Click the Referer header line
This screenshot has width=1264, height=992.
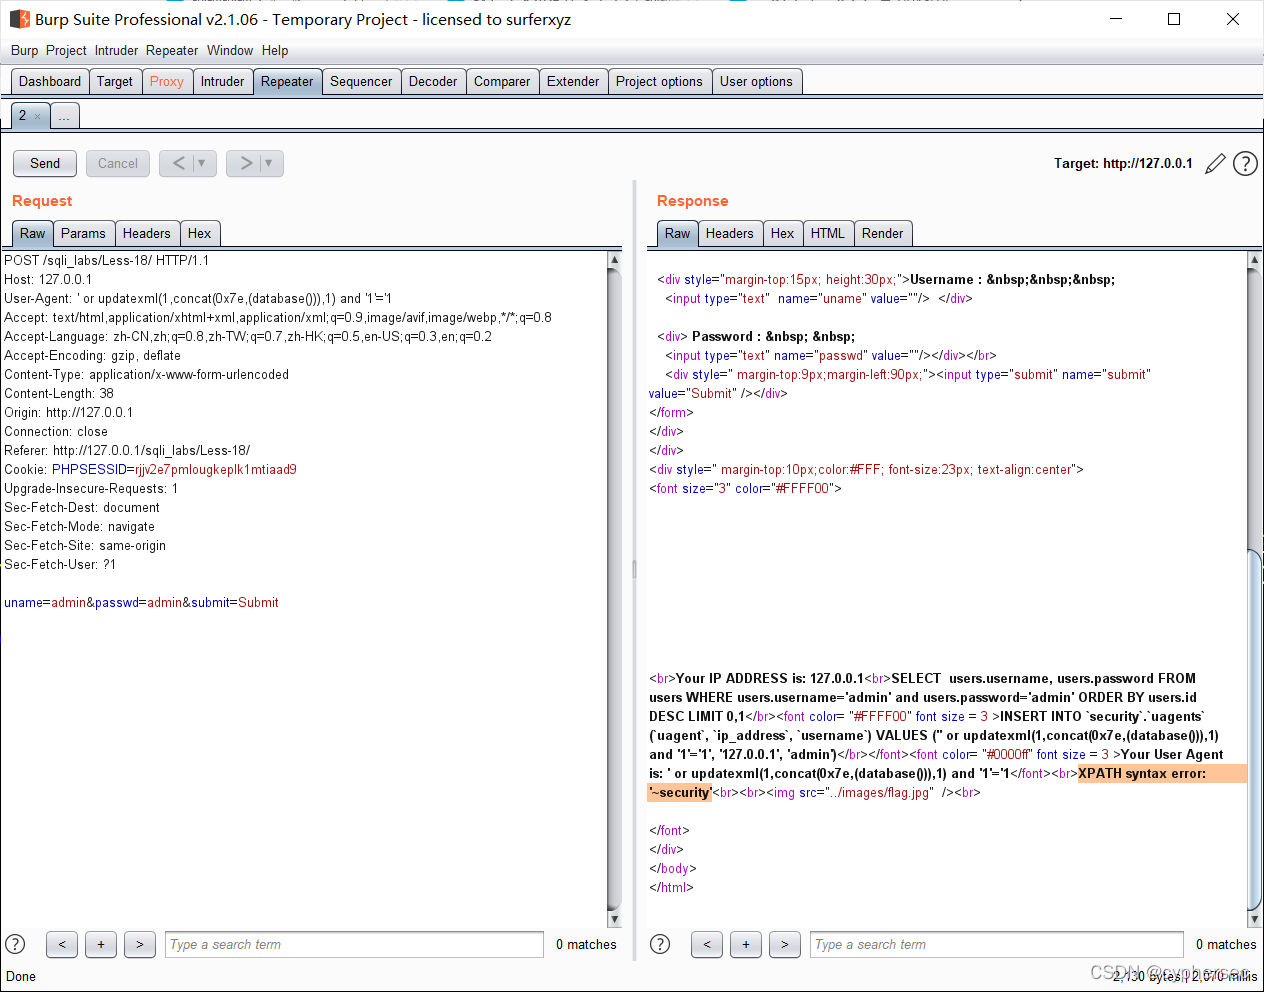[127, 450]
